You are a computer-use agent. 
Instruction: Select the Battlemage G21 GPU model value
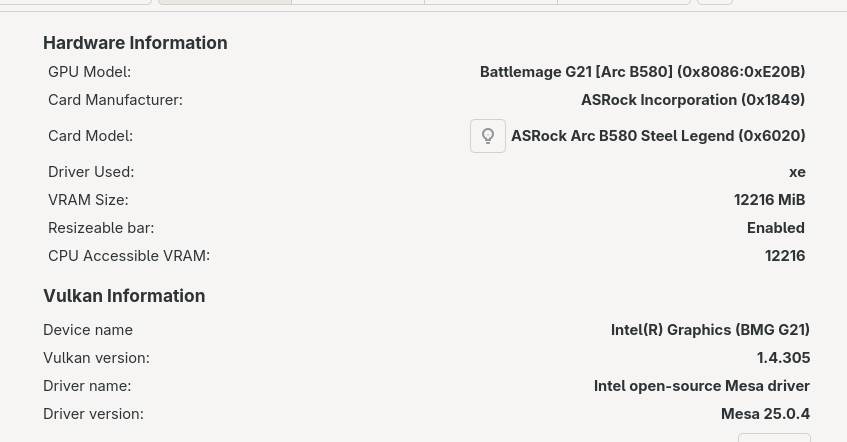click(x=642, y=72)
